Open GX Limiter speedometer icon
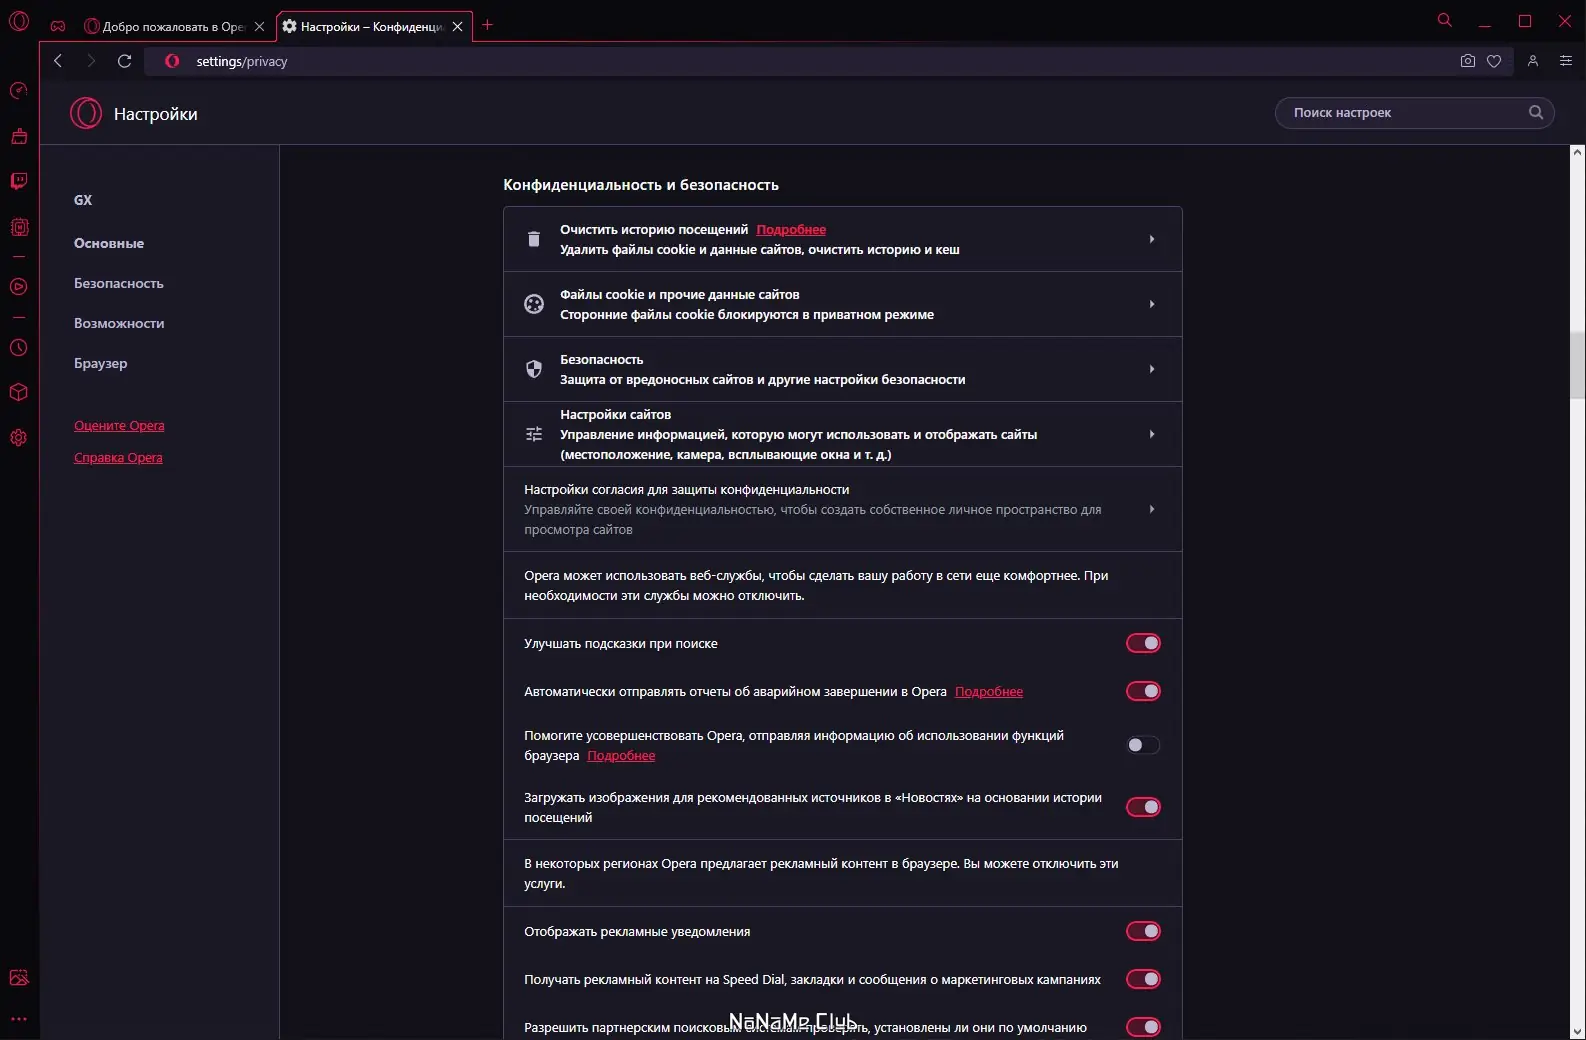Screen dimensions: 1586x1040 click(19, 91)
